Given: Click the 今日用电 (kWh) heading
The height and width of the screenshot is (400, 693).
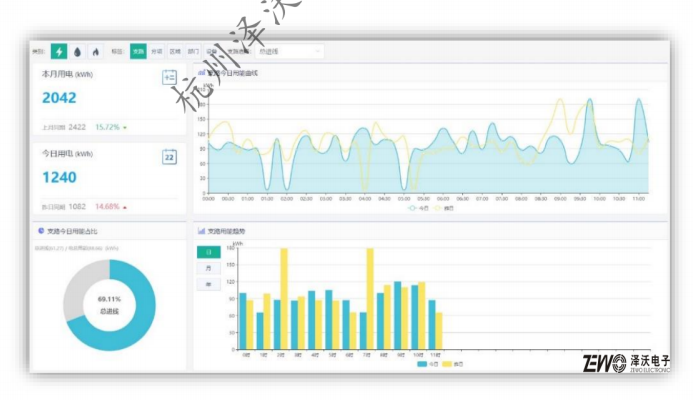Looking at the screenshot, I should click(x=67, y=154).
